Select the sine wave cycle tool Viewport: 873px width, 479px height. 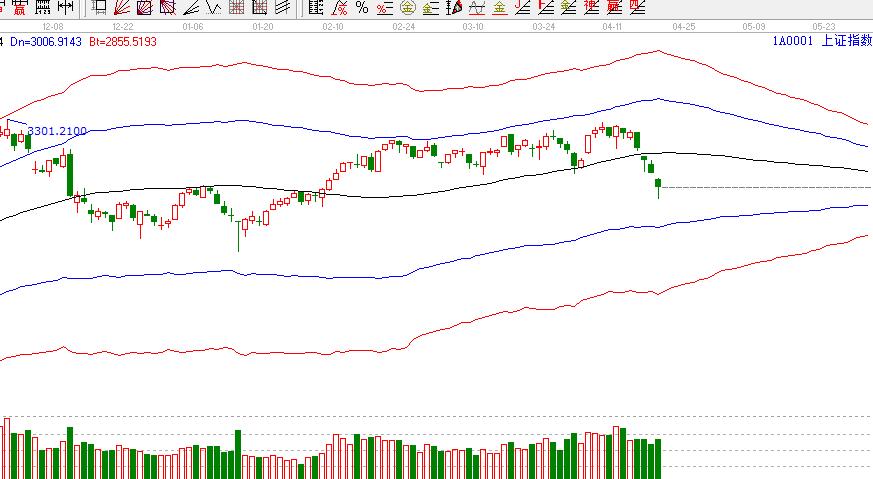pyautogui.click(x=476, y=7)
